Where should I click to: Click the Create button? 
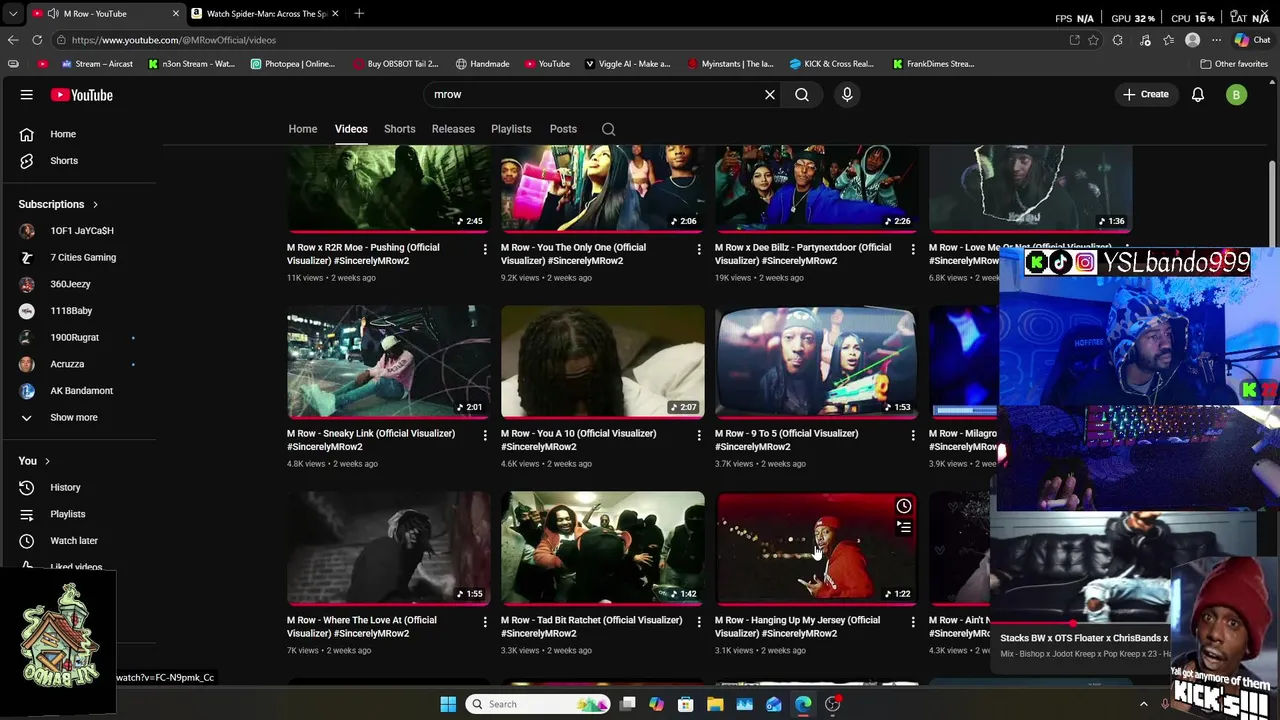(x=1146, y=95)
